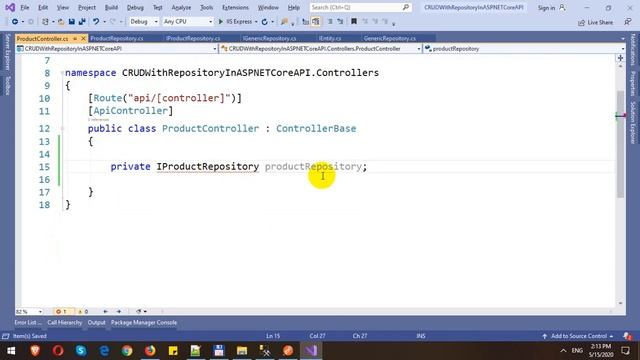The image size is (640, 360).
Task: Click the Toggle Bookmark icon
Action: point(354,22)
